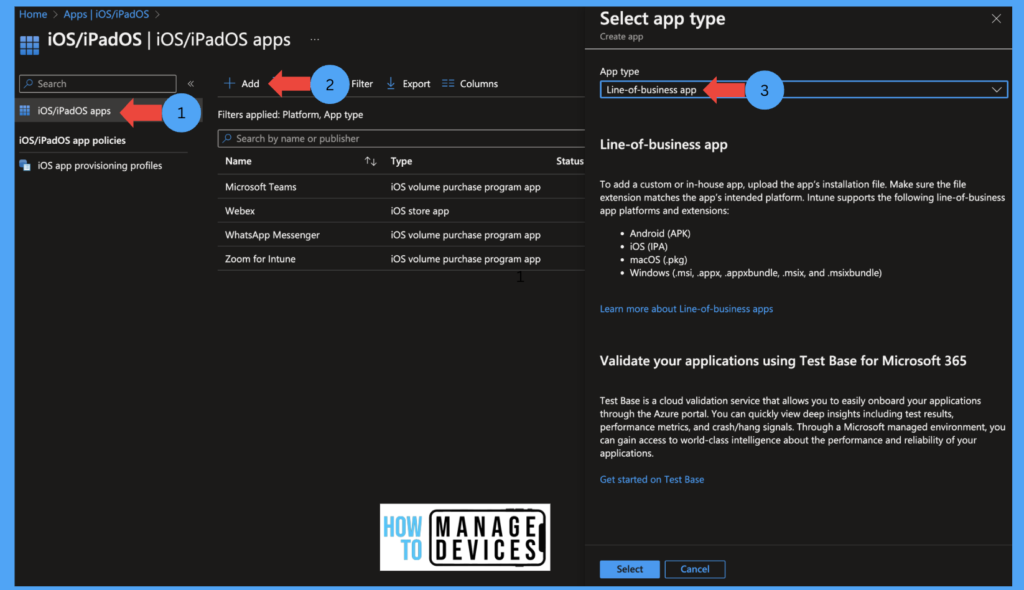Viewport: 1024px width, 590px height.
Task: Collapse the sidebar with double chevron
Action: point(191,84)
